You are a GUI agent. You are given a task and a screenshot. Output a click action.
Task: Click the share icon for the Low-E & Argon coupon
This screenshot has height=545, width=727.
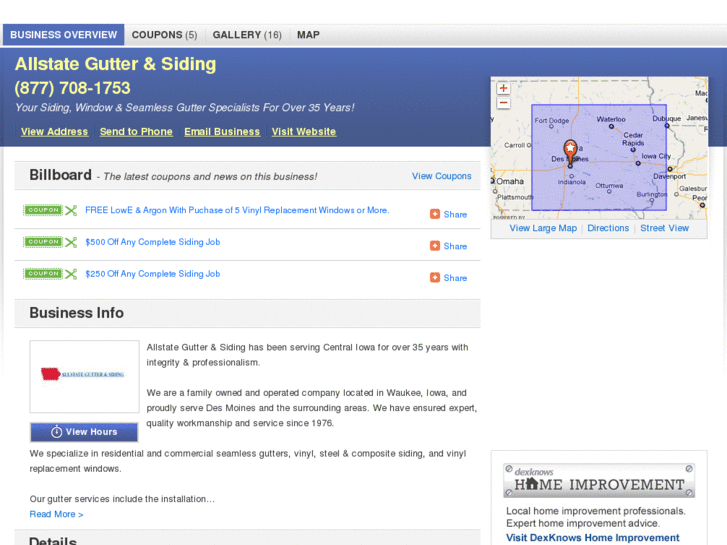(434, 214)
